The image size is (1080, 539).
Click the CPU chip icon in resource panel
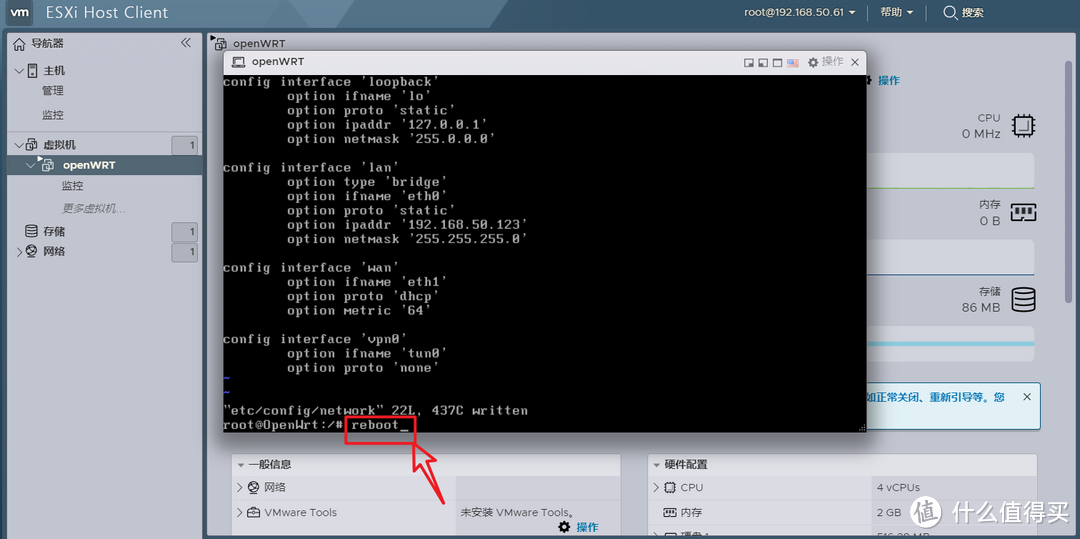[x=1024, y=126]
